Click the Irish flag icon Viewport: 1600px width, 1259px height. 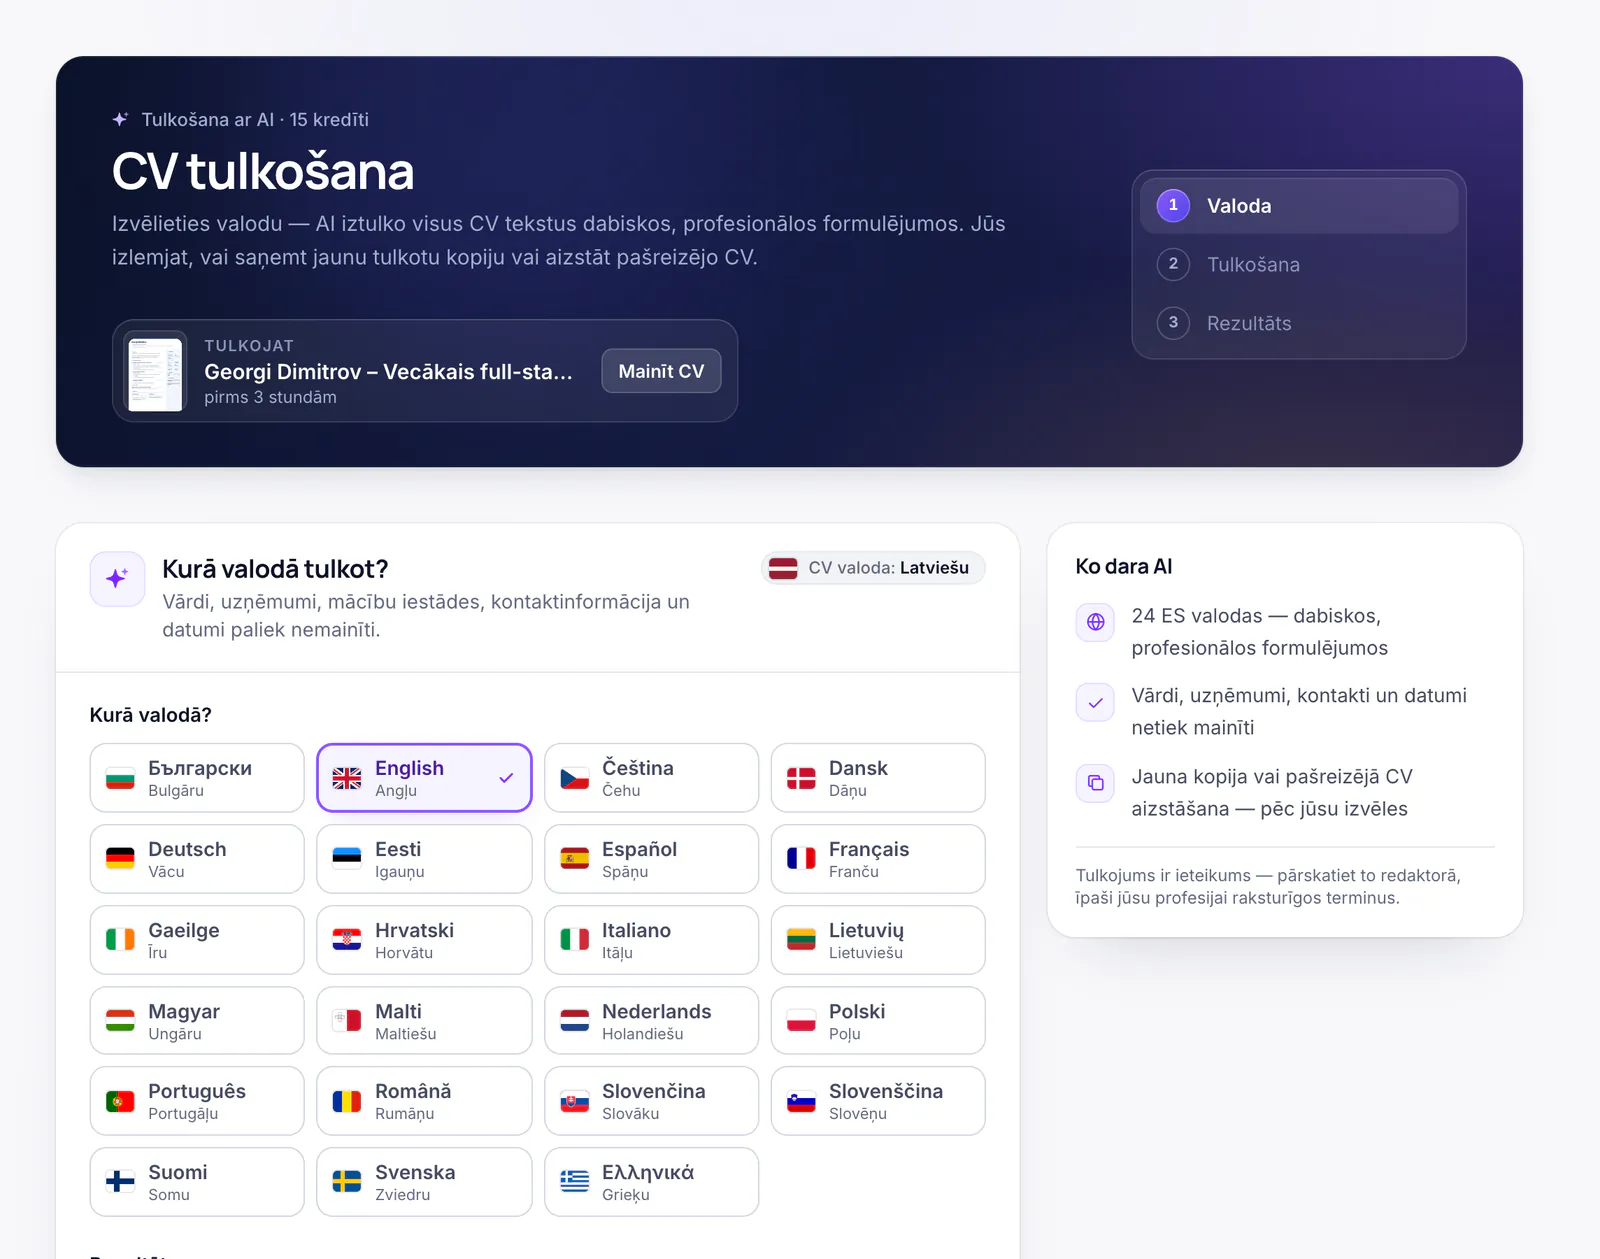coord(120,940)
